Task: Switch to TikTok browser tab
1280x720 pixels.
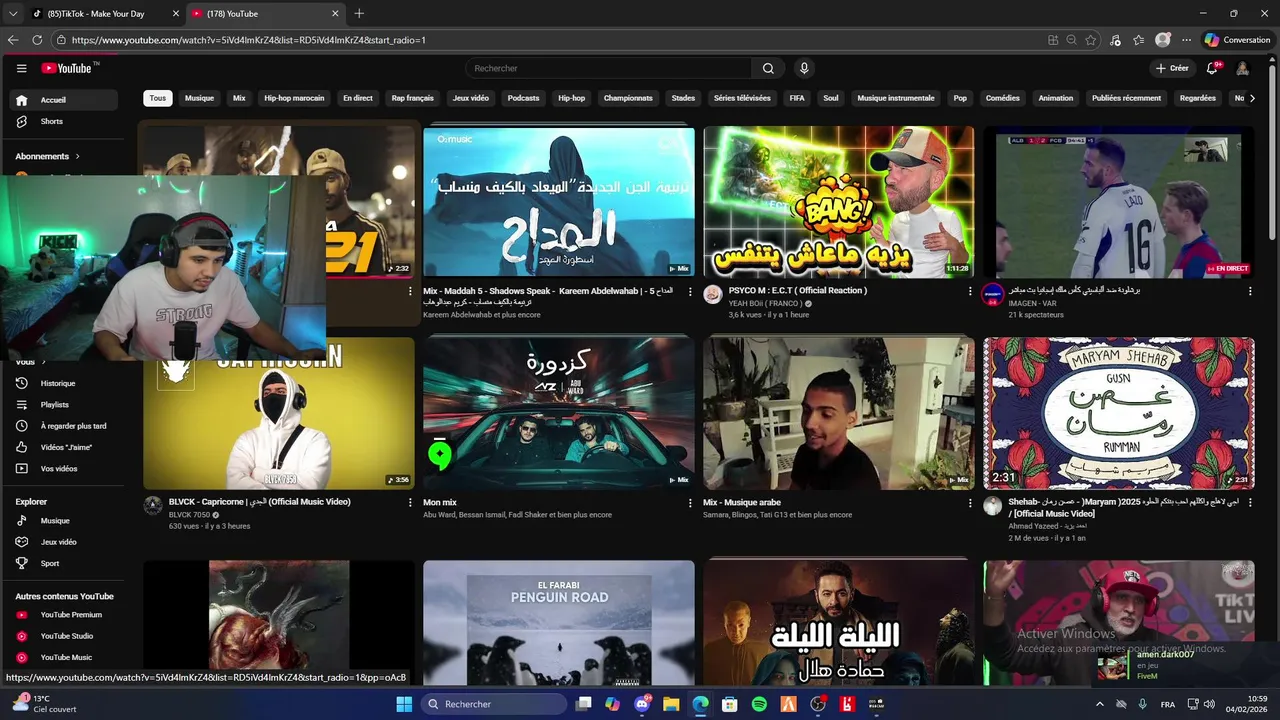Action: tap(104, 14)
